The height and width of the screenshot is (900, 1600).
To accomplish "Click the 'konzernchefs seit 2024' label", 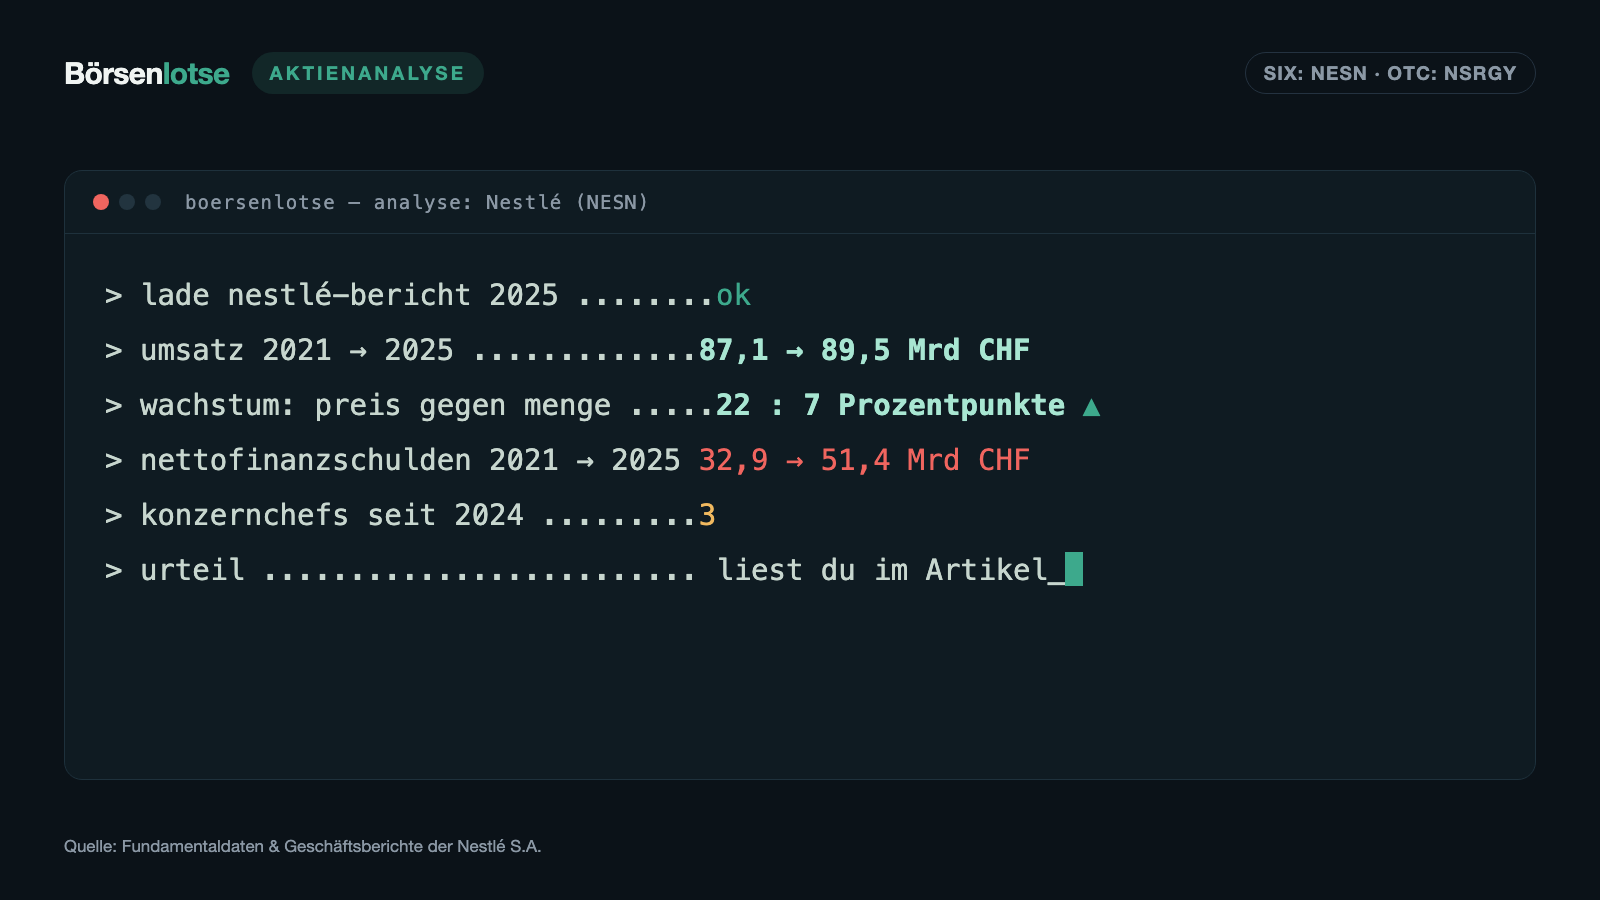I will (332, 515).
